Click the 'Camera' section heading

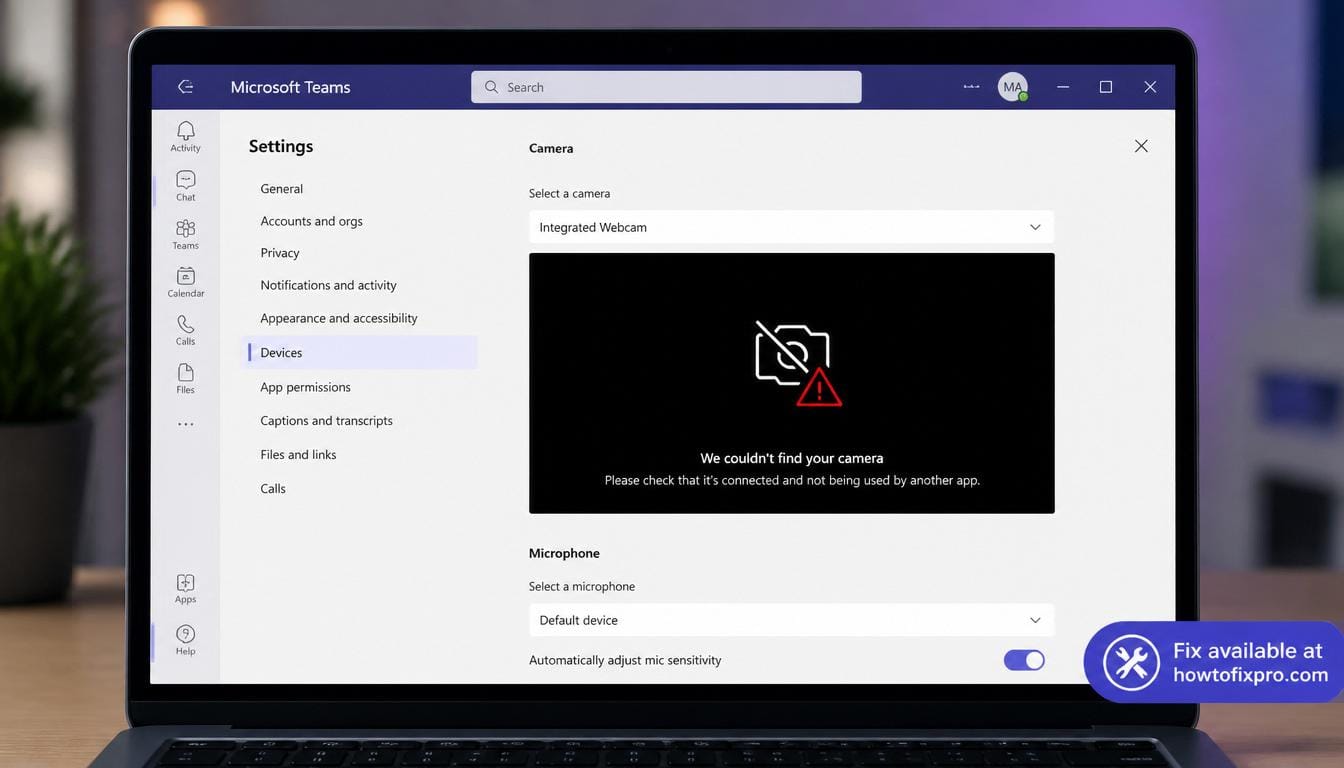[x=551, y=148]
